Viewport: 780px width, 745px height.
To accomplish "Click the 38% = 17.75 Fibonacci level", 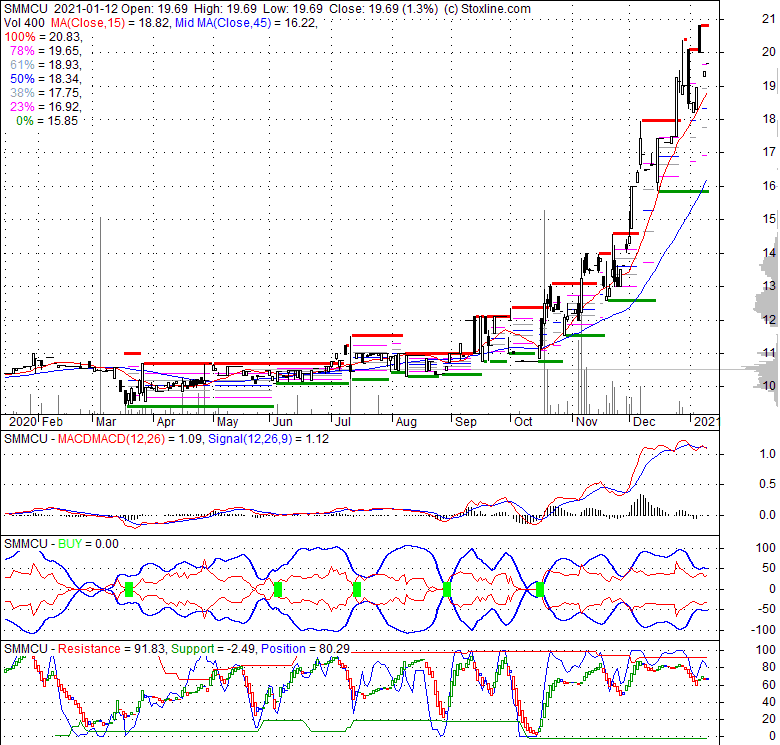I will pyautogui.click(x=46, y=93).
